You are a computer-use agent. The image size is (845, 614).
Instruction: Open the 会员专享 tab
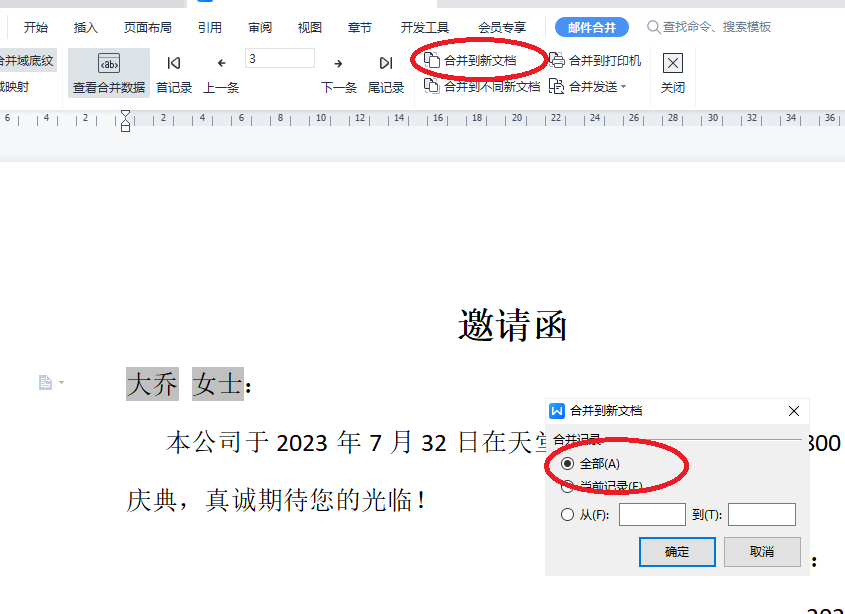pos(502,27)
